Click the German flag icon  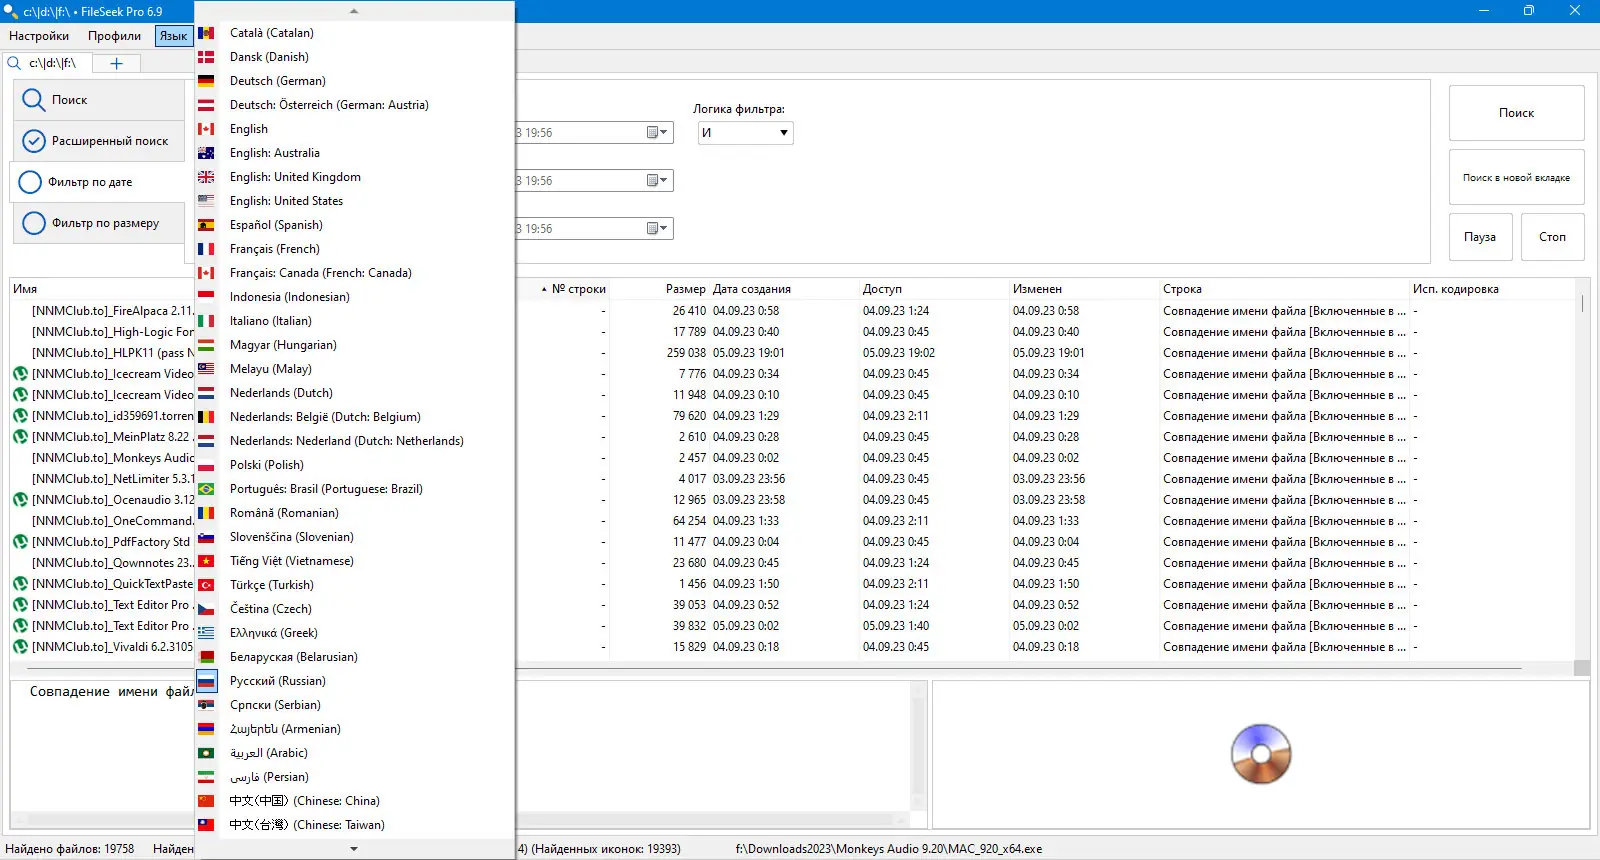206,81
